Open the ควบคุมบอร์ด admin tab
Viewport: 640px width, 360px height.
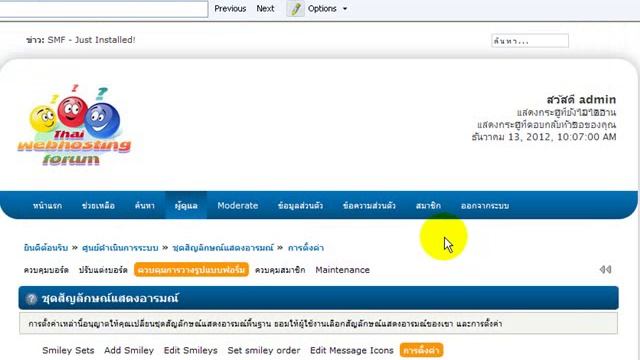click(x=46, y=270)
